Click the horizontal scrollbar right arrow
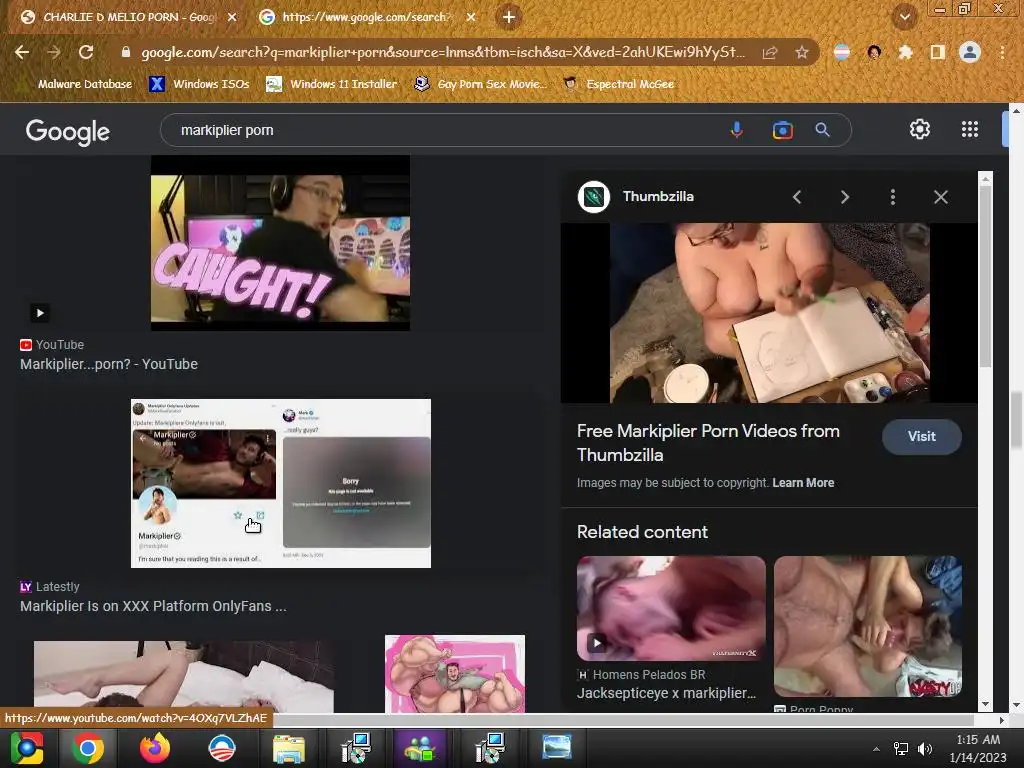Viewport: 1024px width, 768px height. point(1002,720)
